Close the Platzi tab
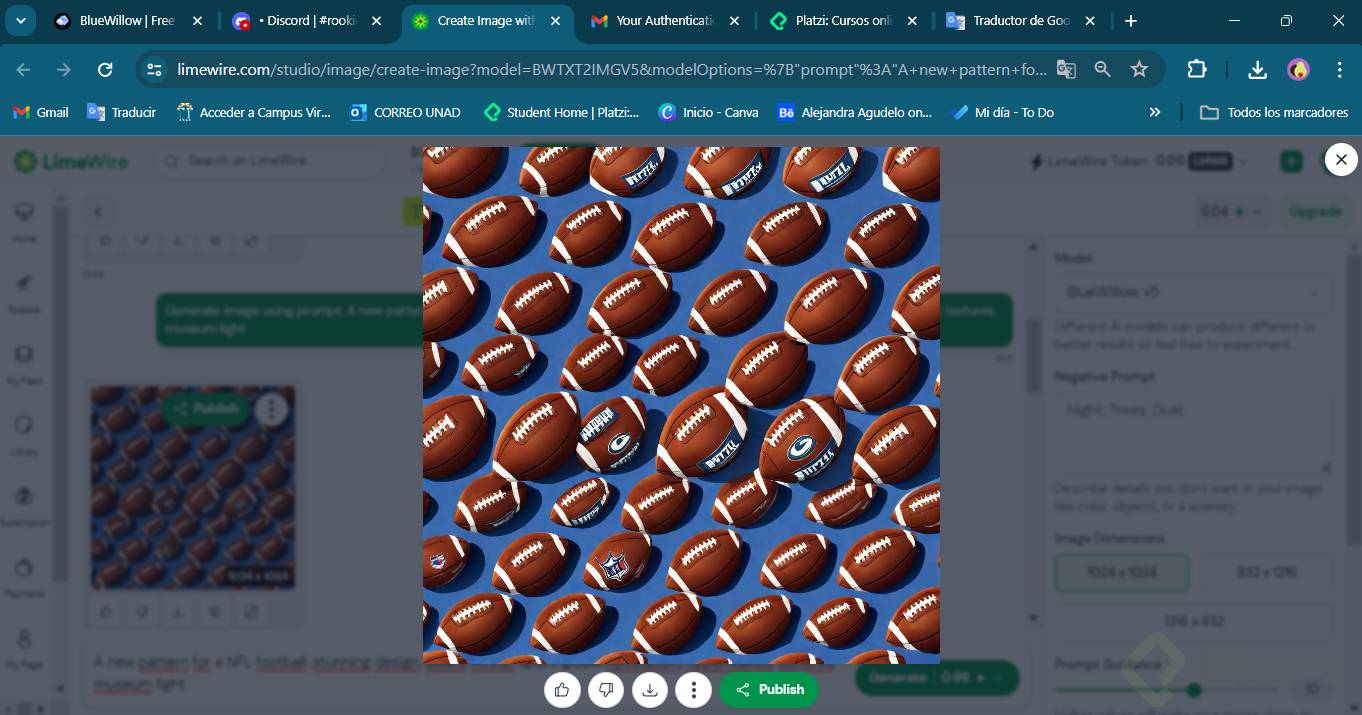 (912, 20)
